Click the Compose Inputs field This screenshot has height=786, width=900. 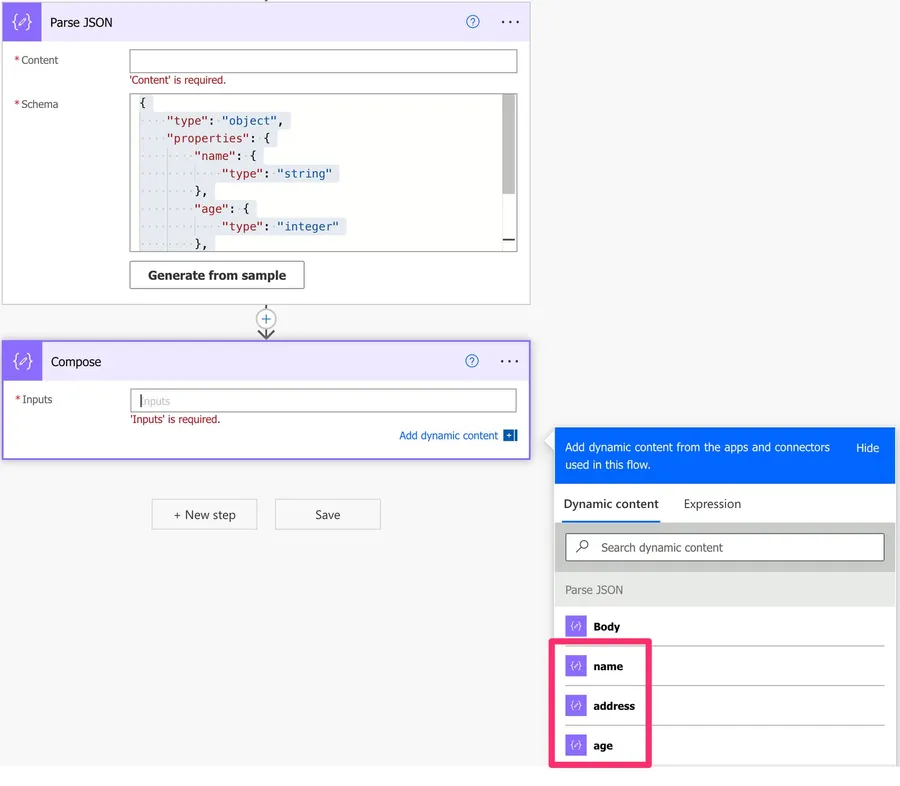tap(323, 401)
